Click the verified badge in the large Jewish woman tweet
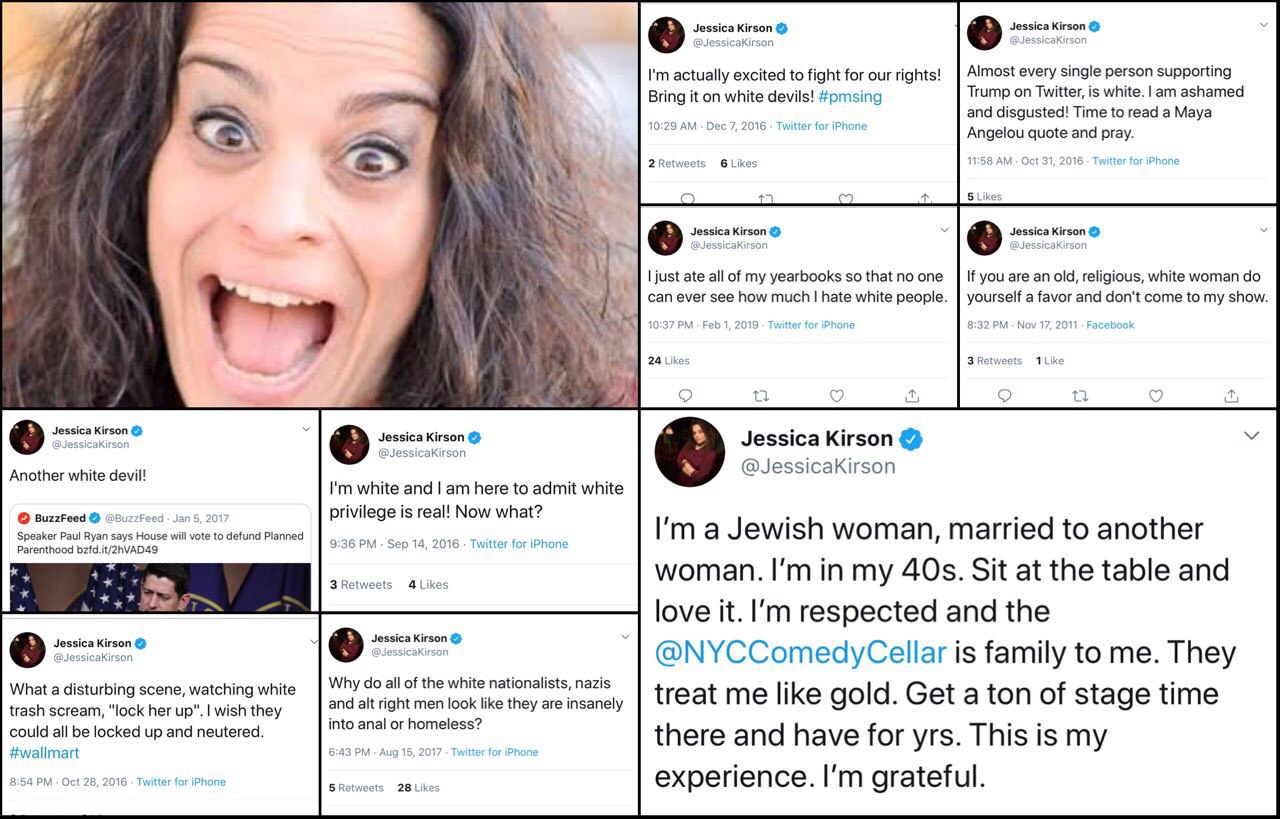Viewport: 1280px width, 819px height. point(910,438)
